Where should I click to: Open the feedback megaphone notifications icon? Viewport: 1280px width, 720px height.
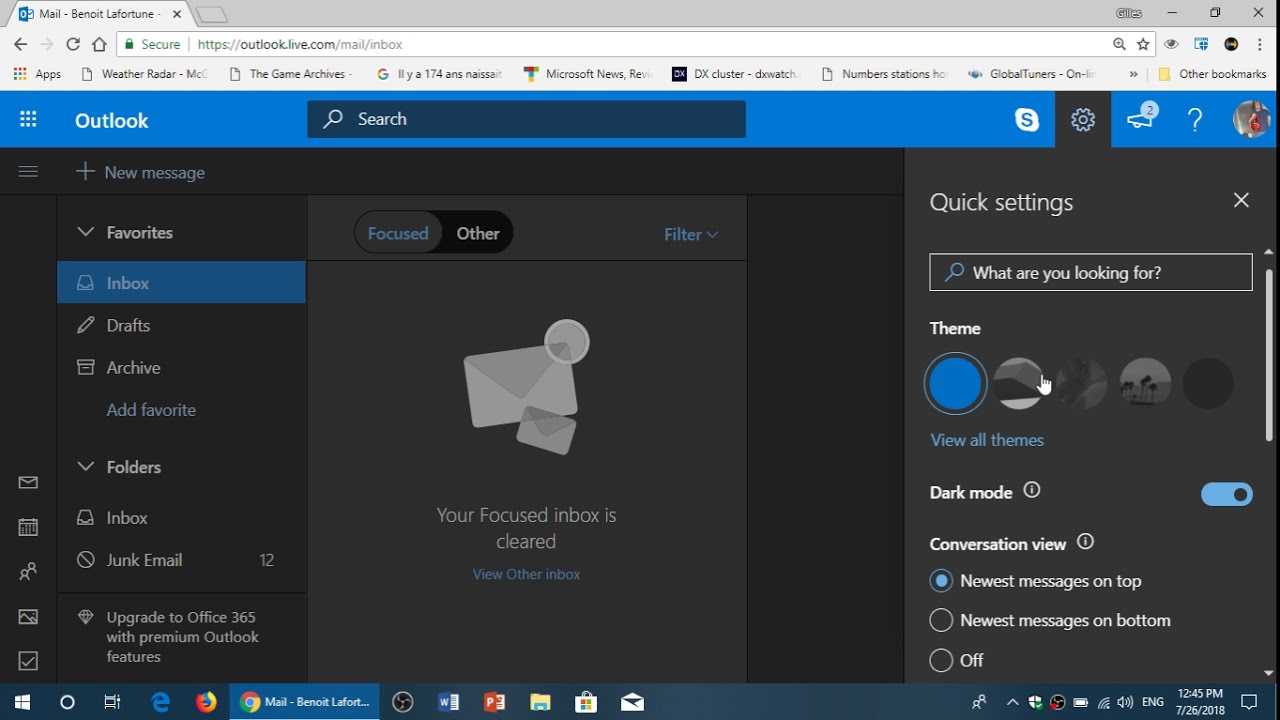tap(1140, 119)
